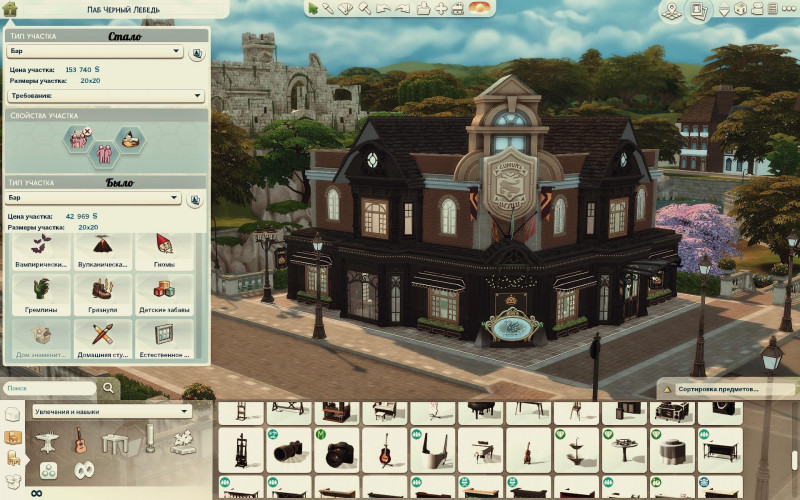The image size is (800, 500).
Task: Open the upper Бар lot type dropdown
Action: (95, 51)
